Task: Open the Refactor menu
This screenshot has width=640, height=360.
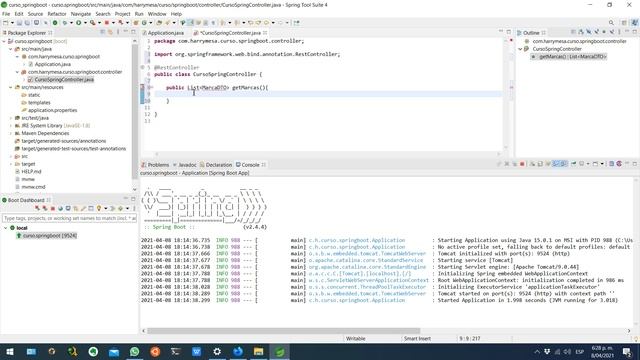Action: tap(57, 14)
